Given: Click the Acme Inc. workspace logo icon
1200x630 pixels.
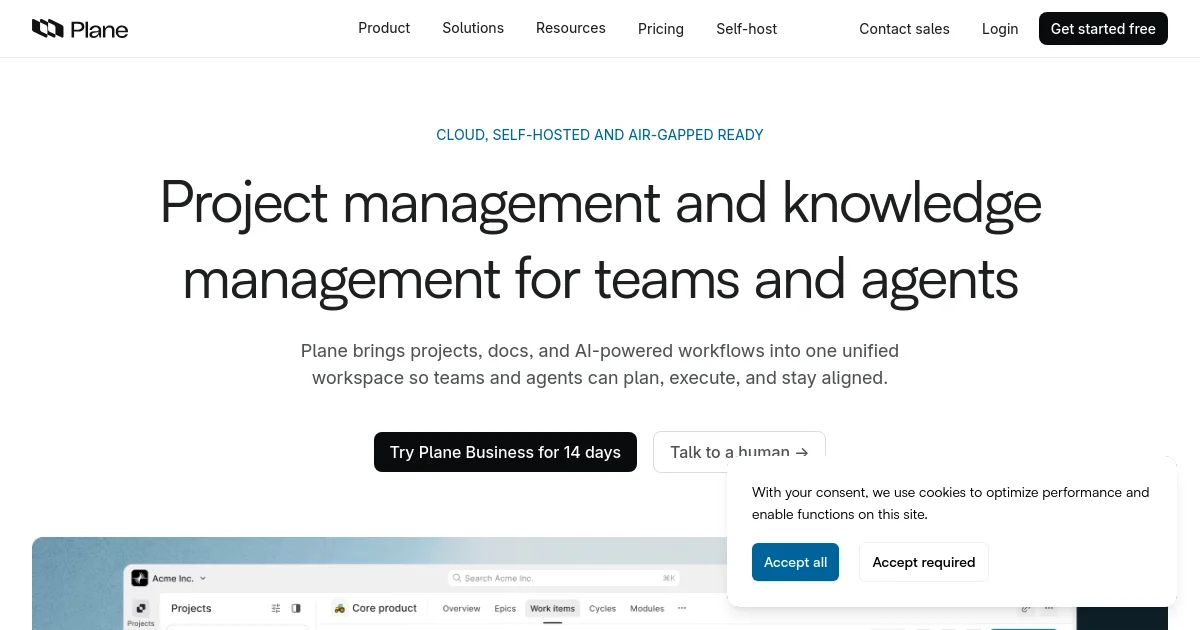Looking at the screenshot, I should tap(139, 578).
